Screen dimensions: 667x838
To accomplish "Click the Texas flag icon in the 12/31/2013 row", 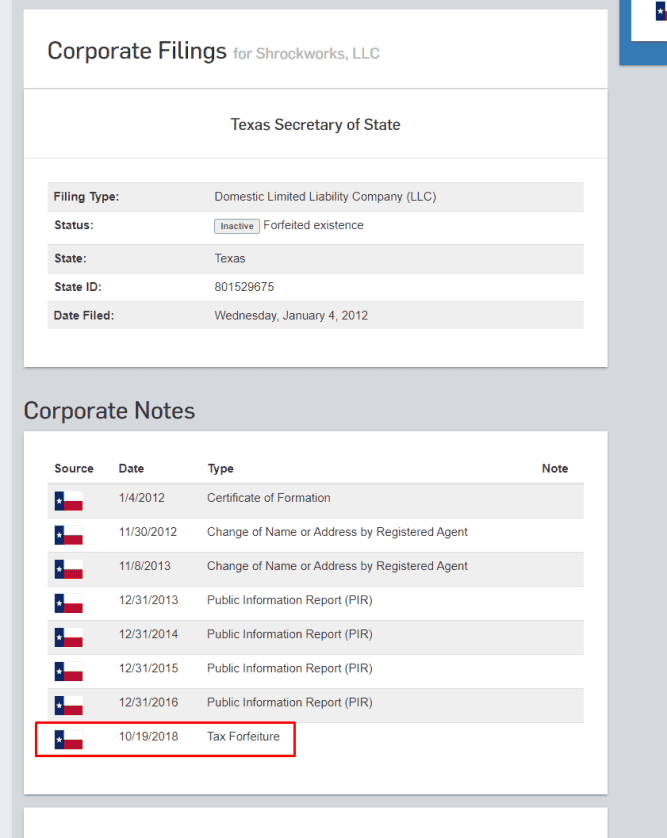I will pos(68,603).
